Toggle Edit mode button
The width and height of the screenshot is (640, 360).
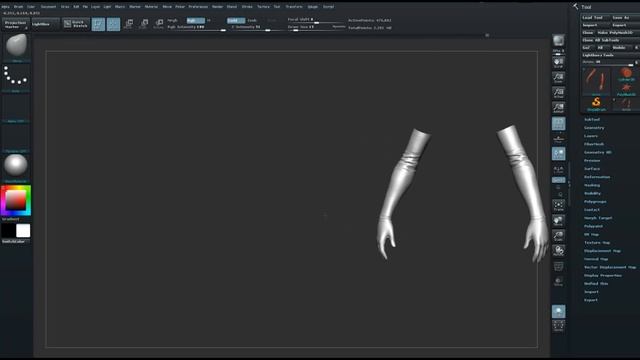[98, 24]
